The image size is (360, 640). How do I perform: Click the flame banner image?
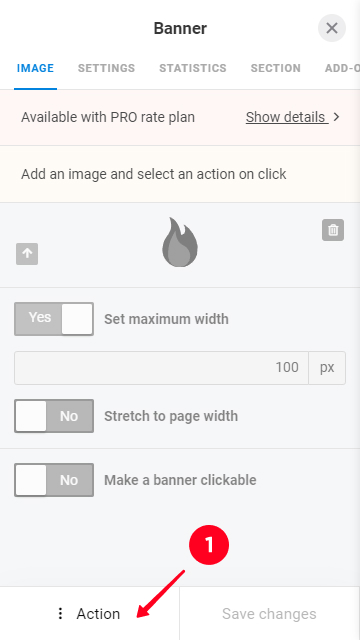[180, 242]
